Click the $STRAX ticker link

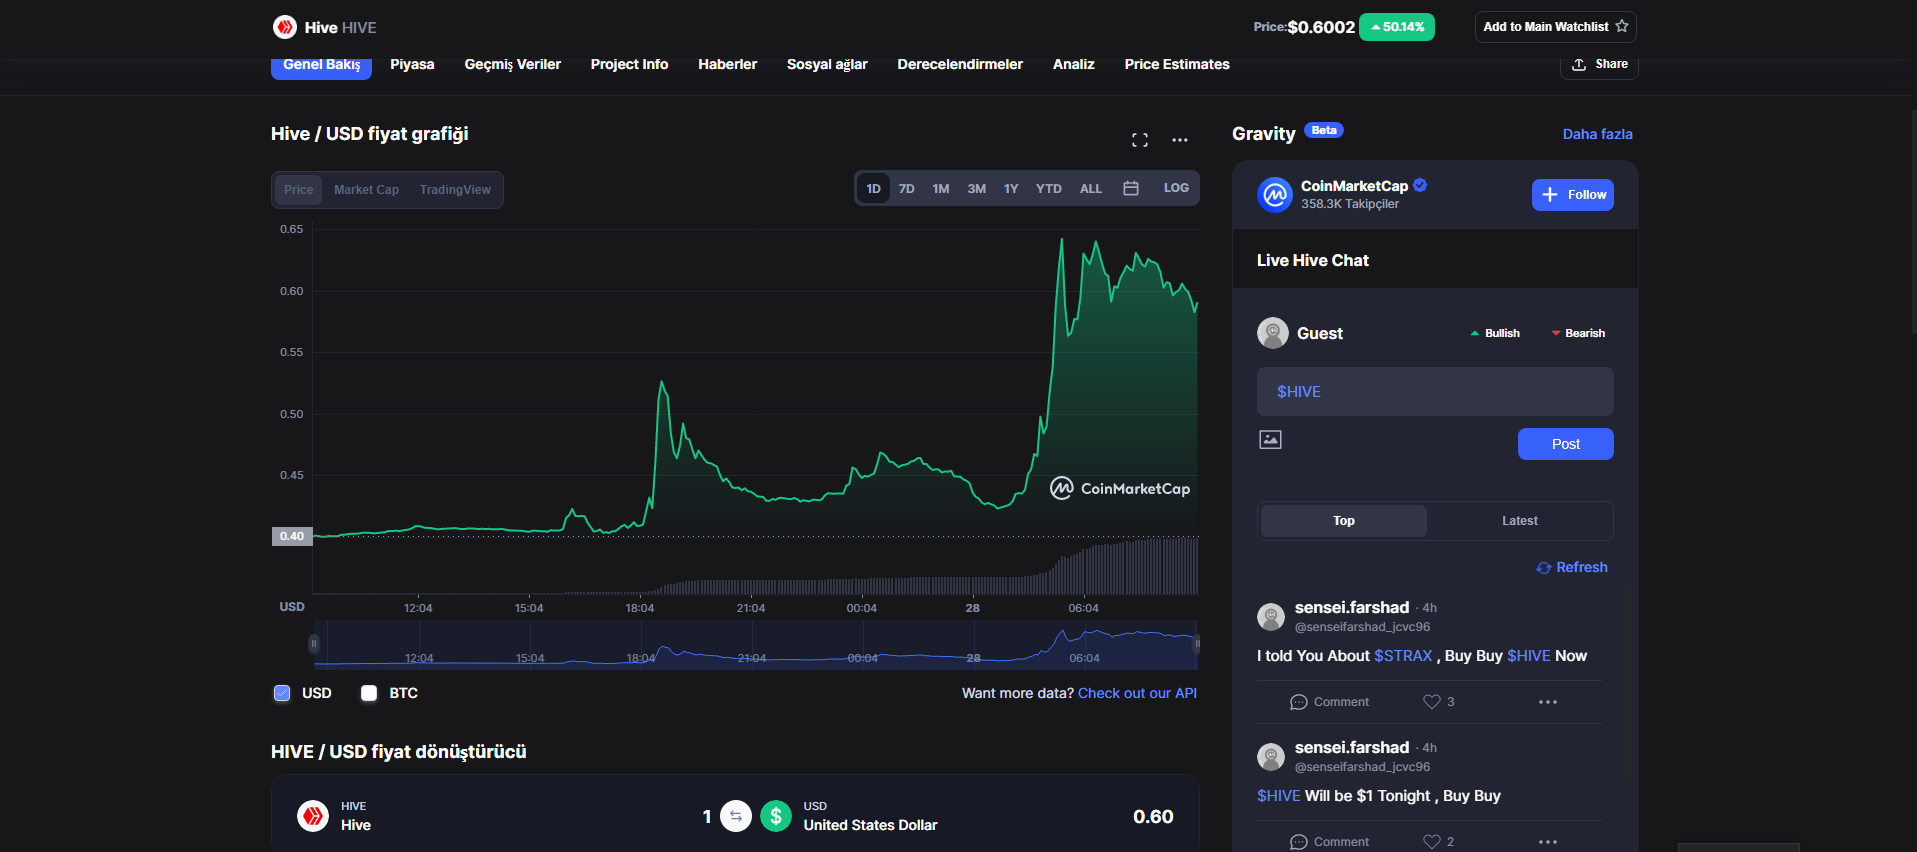tap(1403, 656)
